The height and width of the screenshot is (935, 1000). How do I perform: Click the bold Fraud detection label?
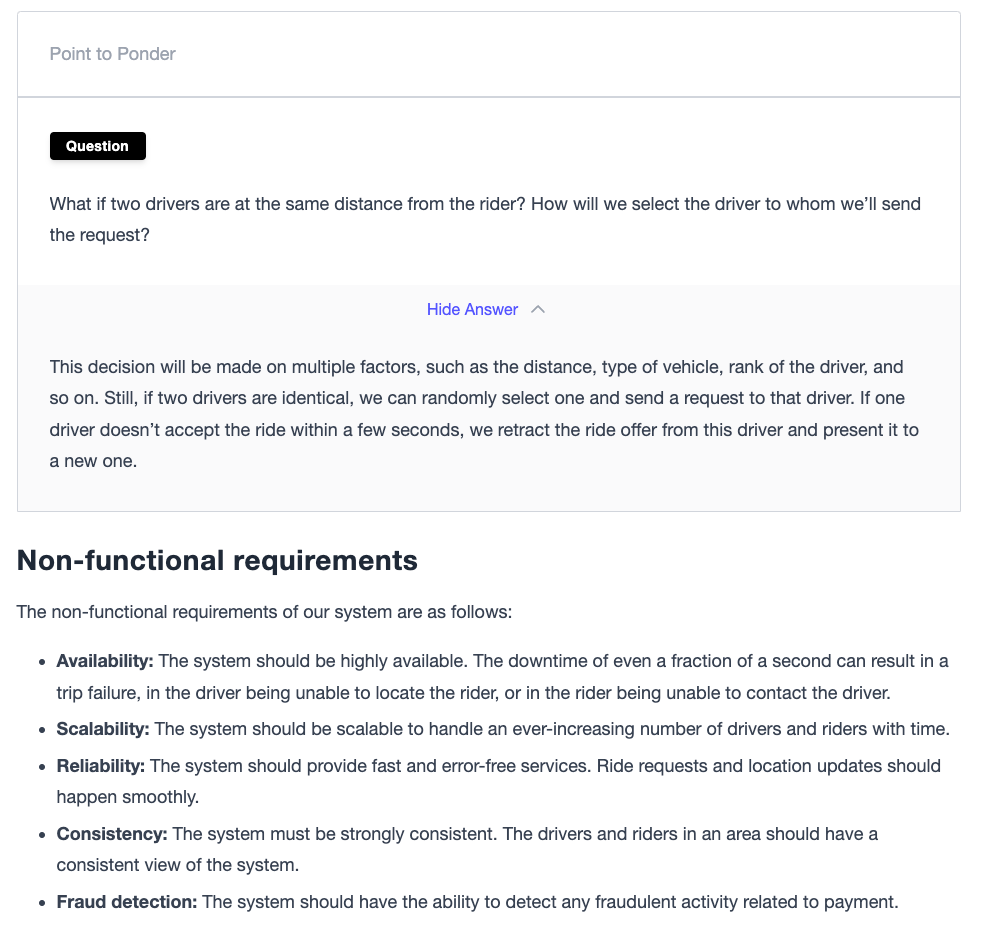coord(127,902)
